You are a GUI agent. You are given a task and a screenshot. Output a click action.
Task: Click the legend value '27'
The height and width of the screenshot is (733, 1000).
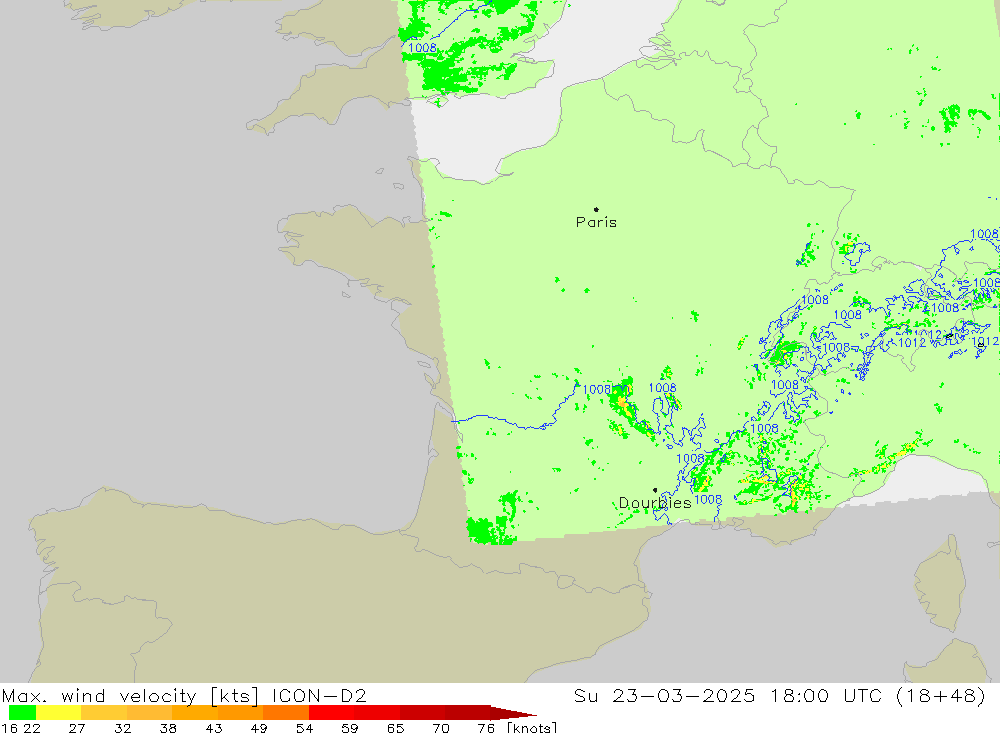77,727
